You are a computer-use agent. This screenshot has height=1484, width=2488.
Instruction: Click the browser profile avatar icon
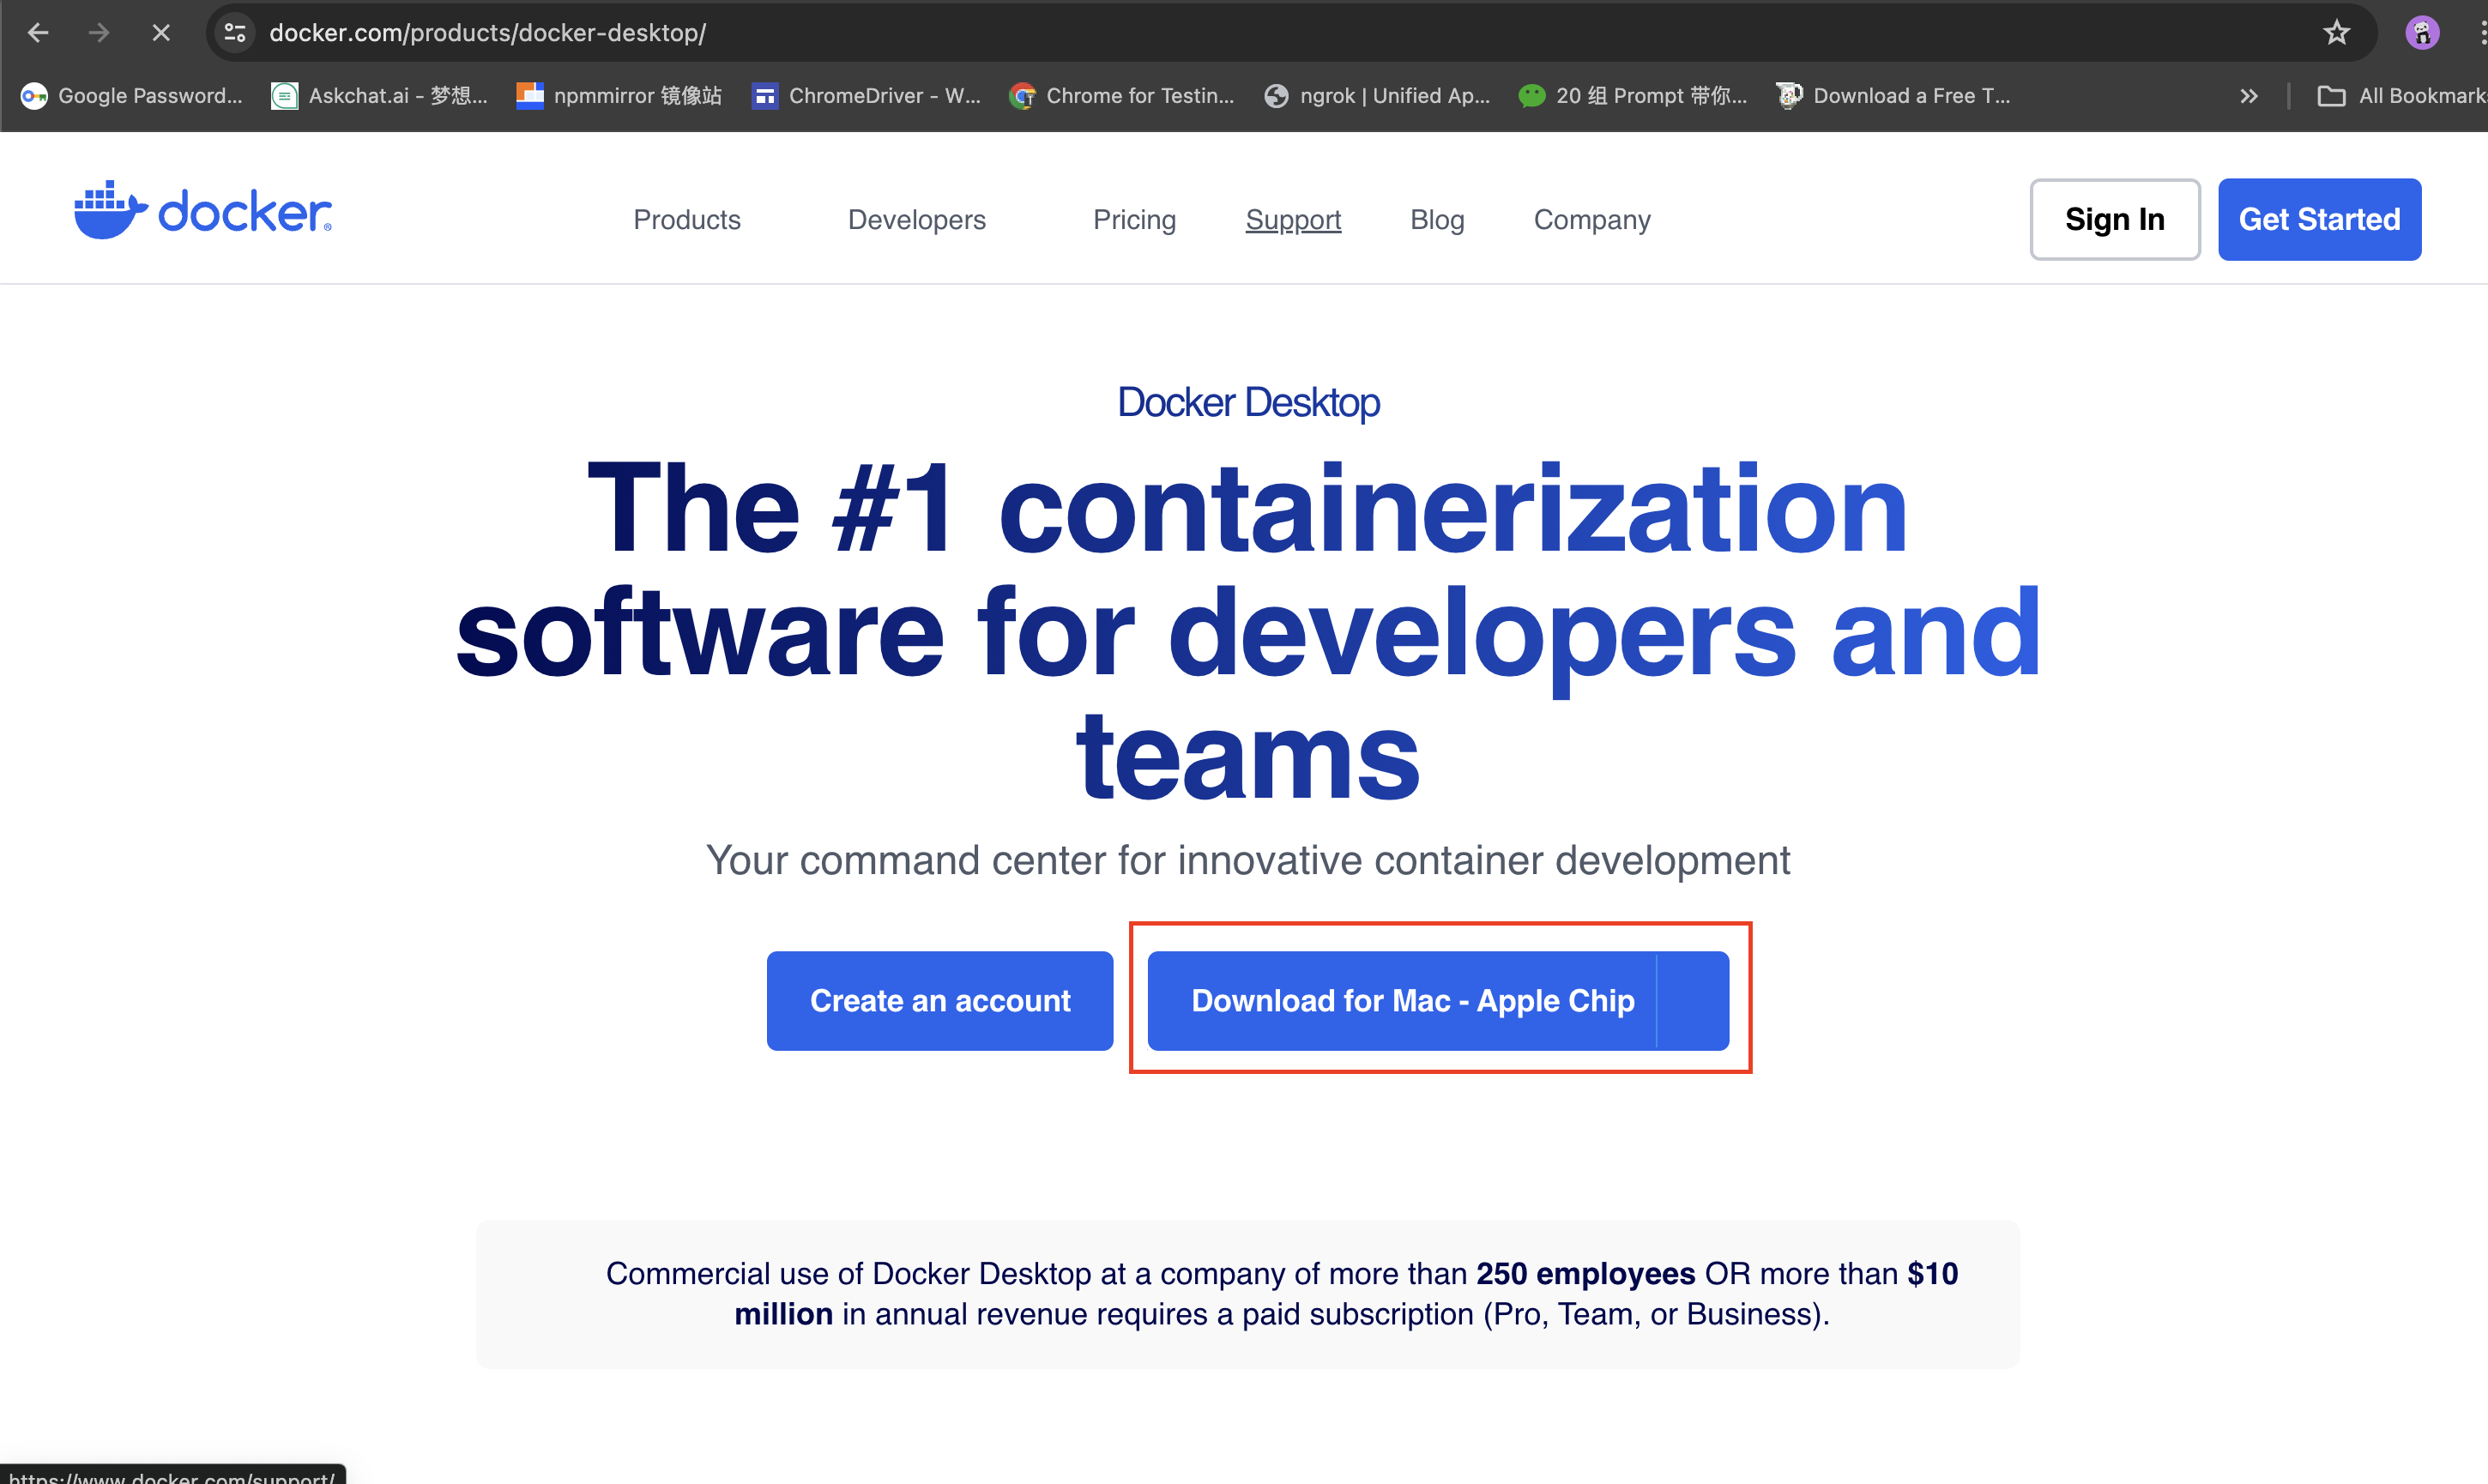tap(2423, 32)
